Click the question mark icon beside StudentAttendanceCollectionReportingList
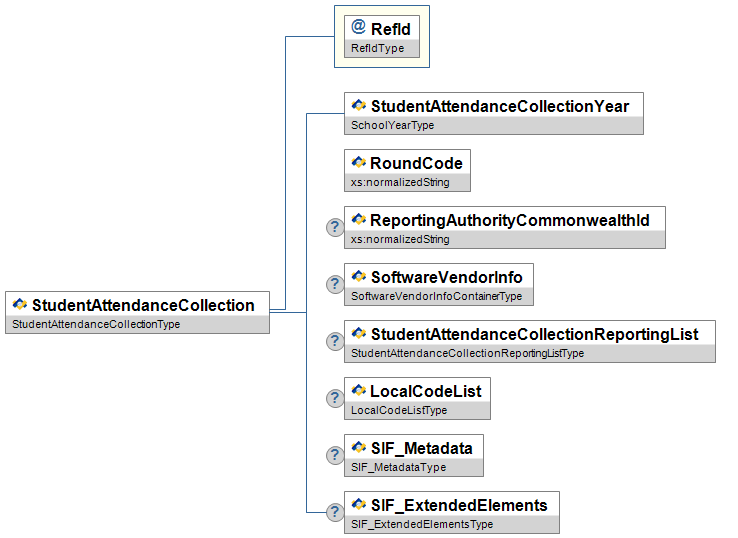The image size is (738, 538). (x=335, y=342)
